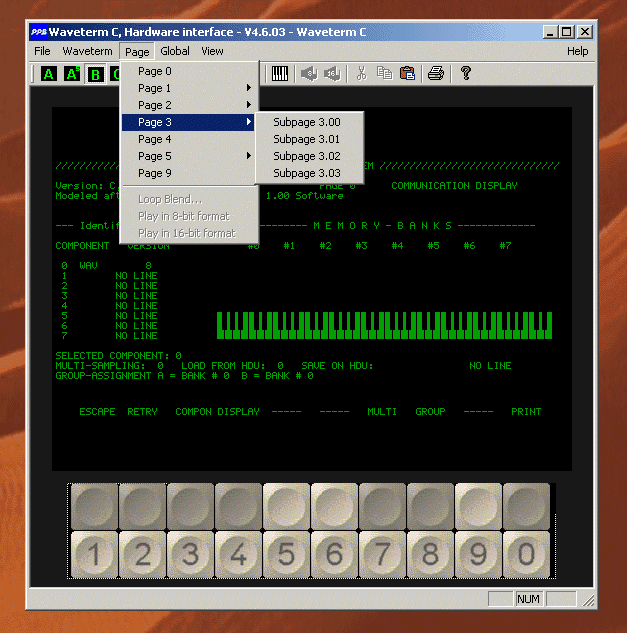Click the number 2 keypad button

coord(143,554)
